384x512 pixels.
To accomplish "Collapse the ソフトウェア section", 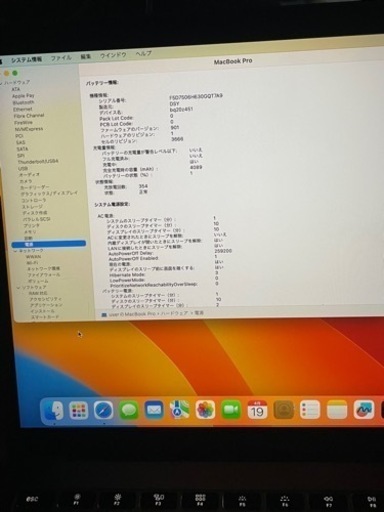I will pyautogui.click(x=19, y=287).
